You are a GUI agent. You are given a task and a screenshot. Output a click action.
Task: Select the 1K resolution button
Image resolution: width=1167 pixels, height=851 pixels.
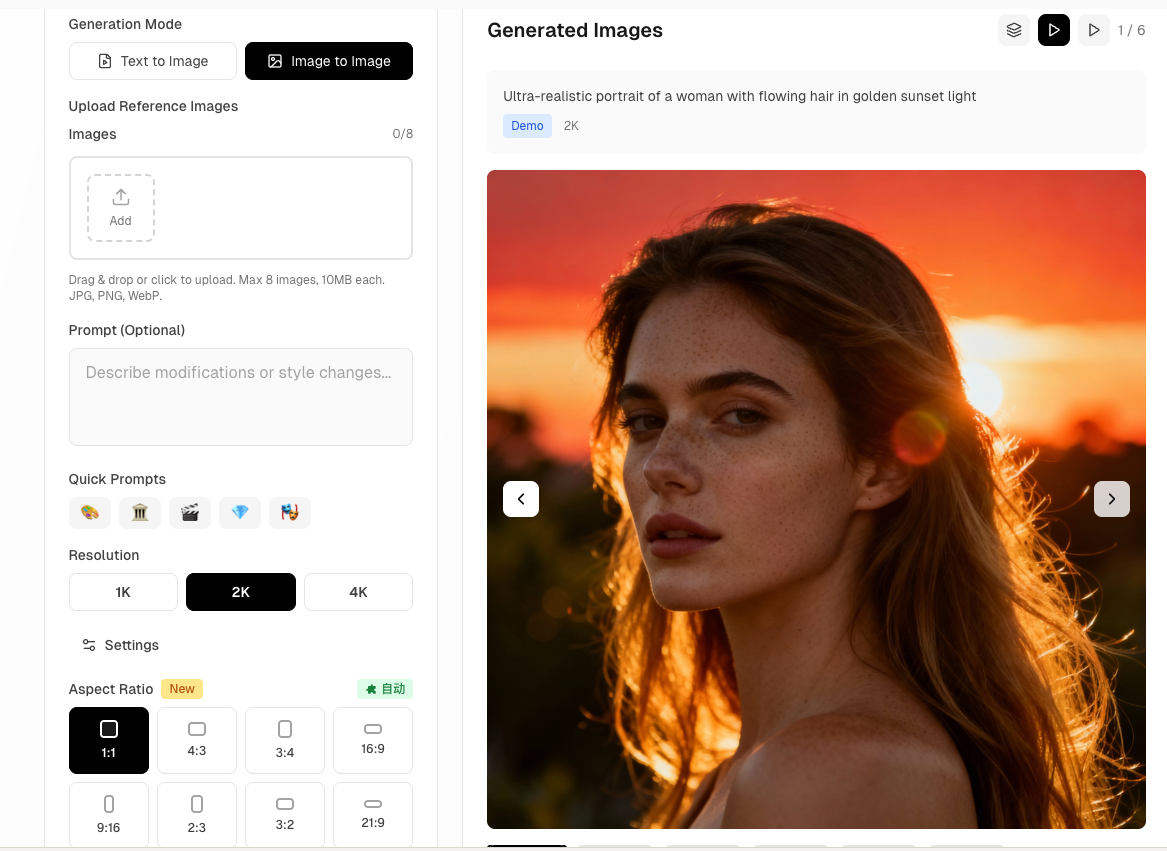tap(123, 592)
